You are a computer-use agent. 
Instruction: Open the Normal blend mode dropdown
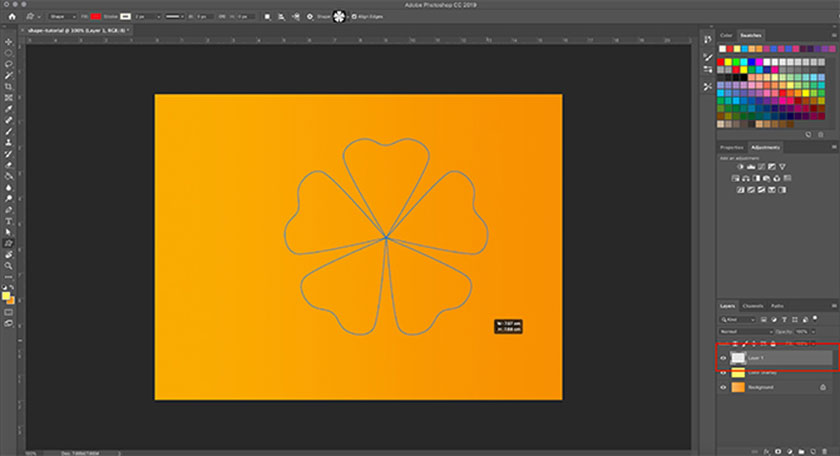746,332
